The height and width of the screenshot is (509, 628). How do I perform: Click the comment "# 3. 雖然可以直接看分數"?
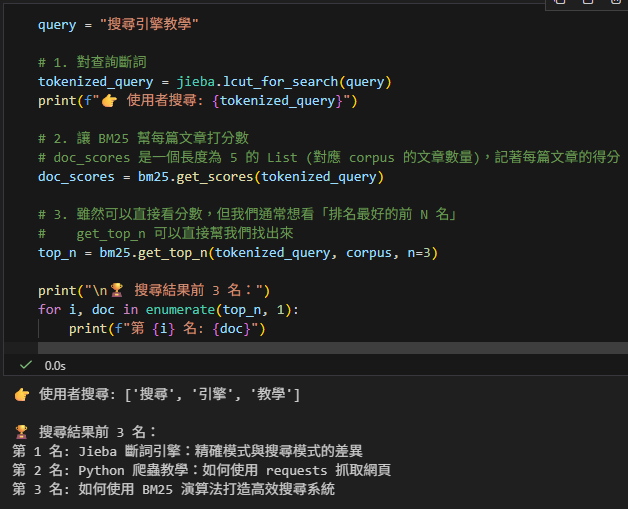pos(247,214)
